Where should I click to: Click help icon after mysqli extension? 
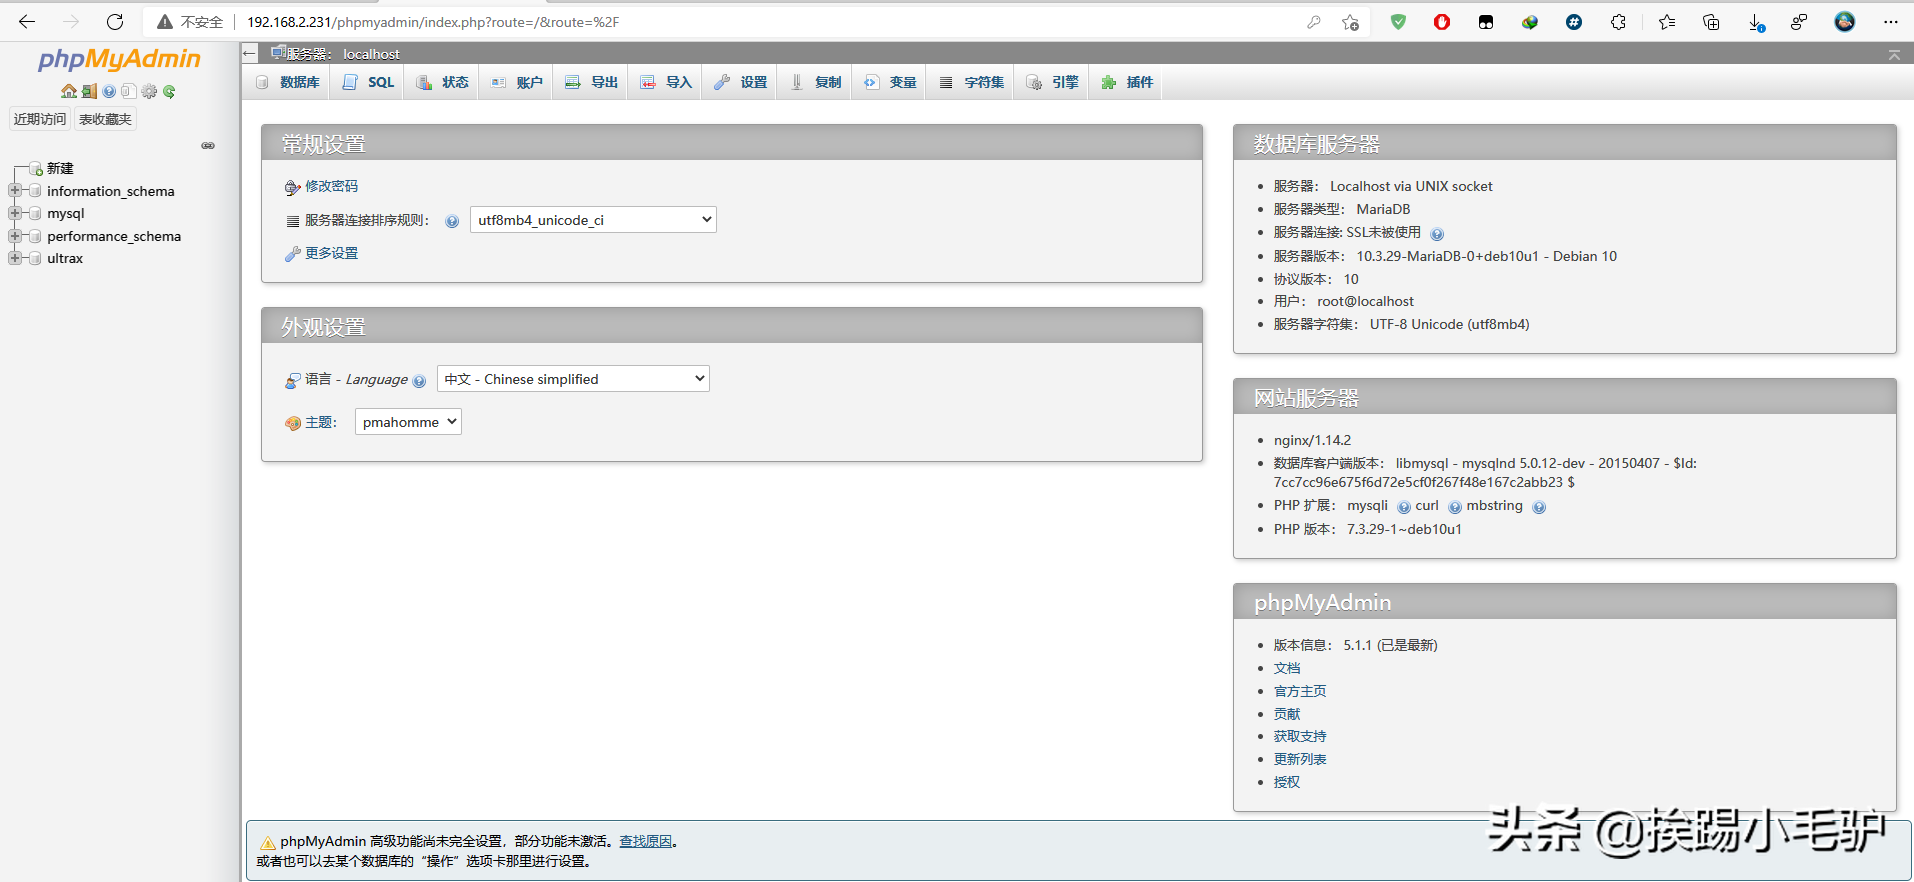[x=1404, y=507]
